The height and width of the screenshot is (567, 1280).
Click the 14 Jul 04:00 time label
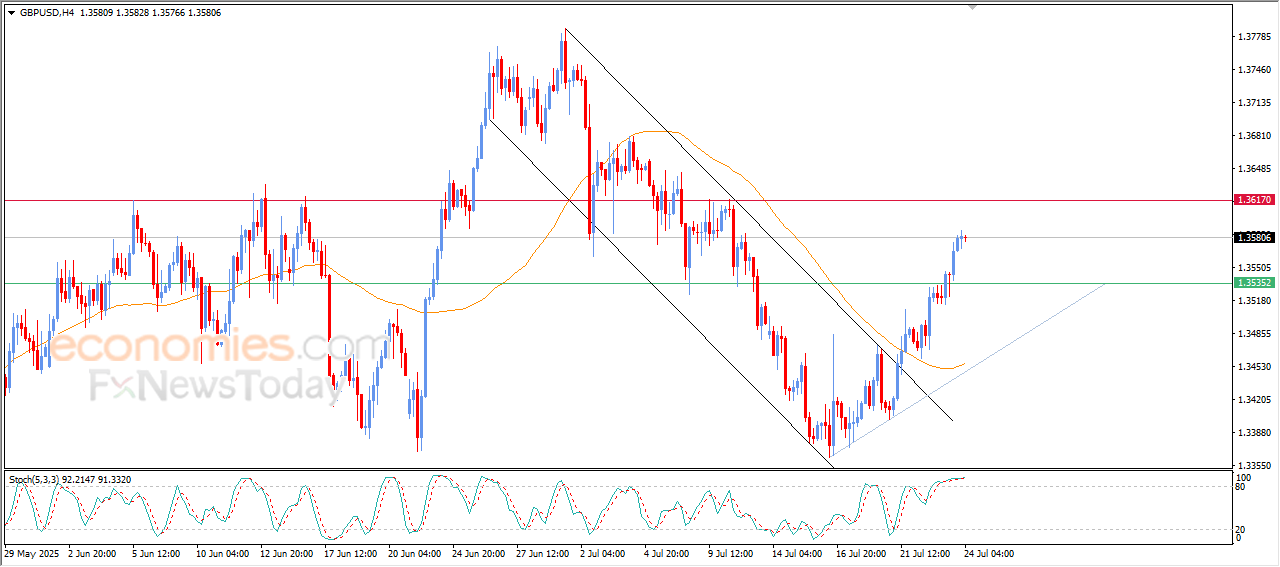pyautogui.click(x=800, y=553)
